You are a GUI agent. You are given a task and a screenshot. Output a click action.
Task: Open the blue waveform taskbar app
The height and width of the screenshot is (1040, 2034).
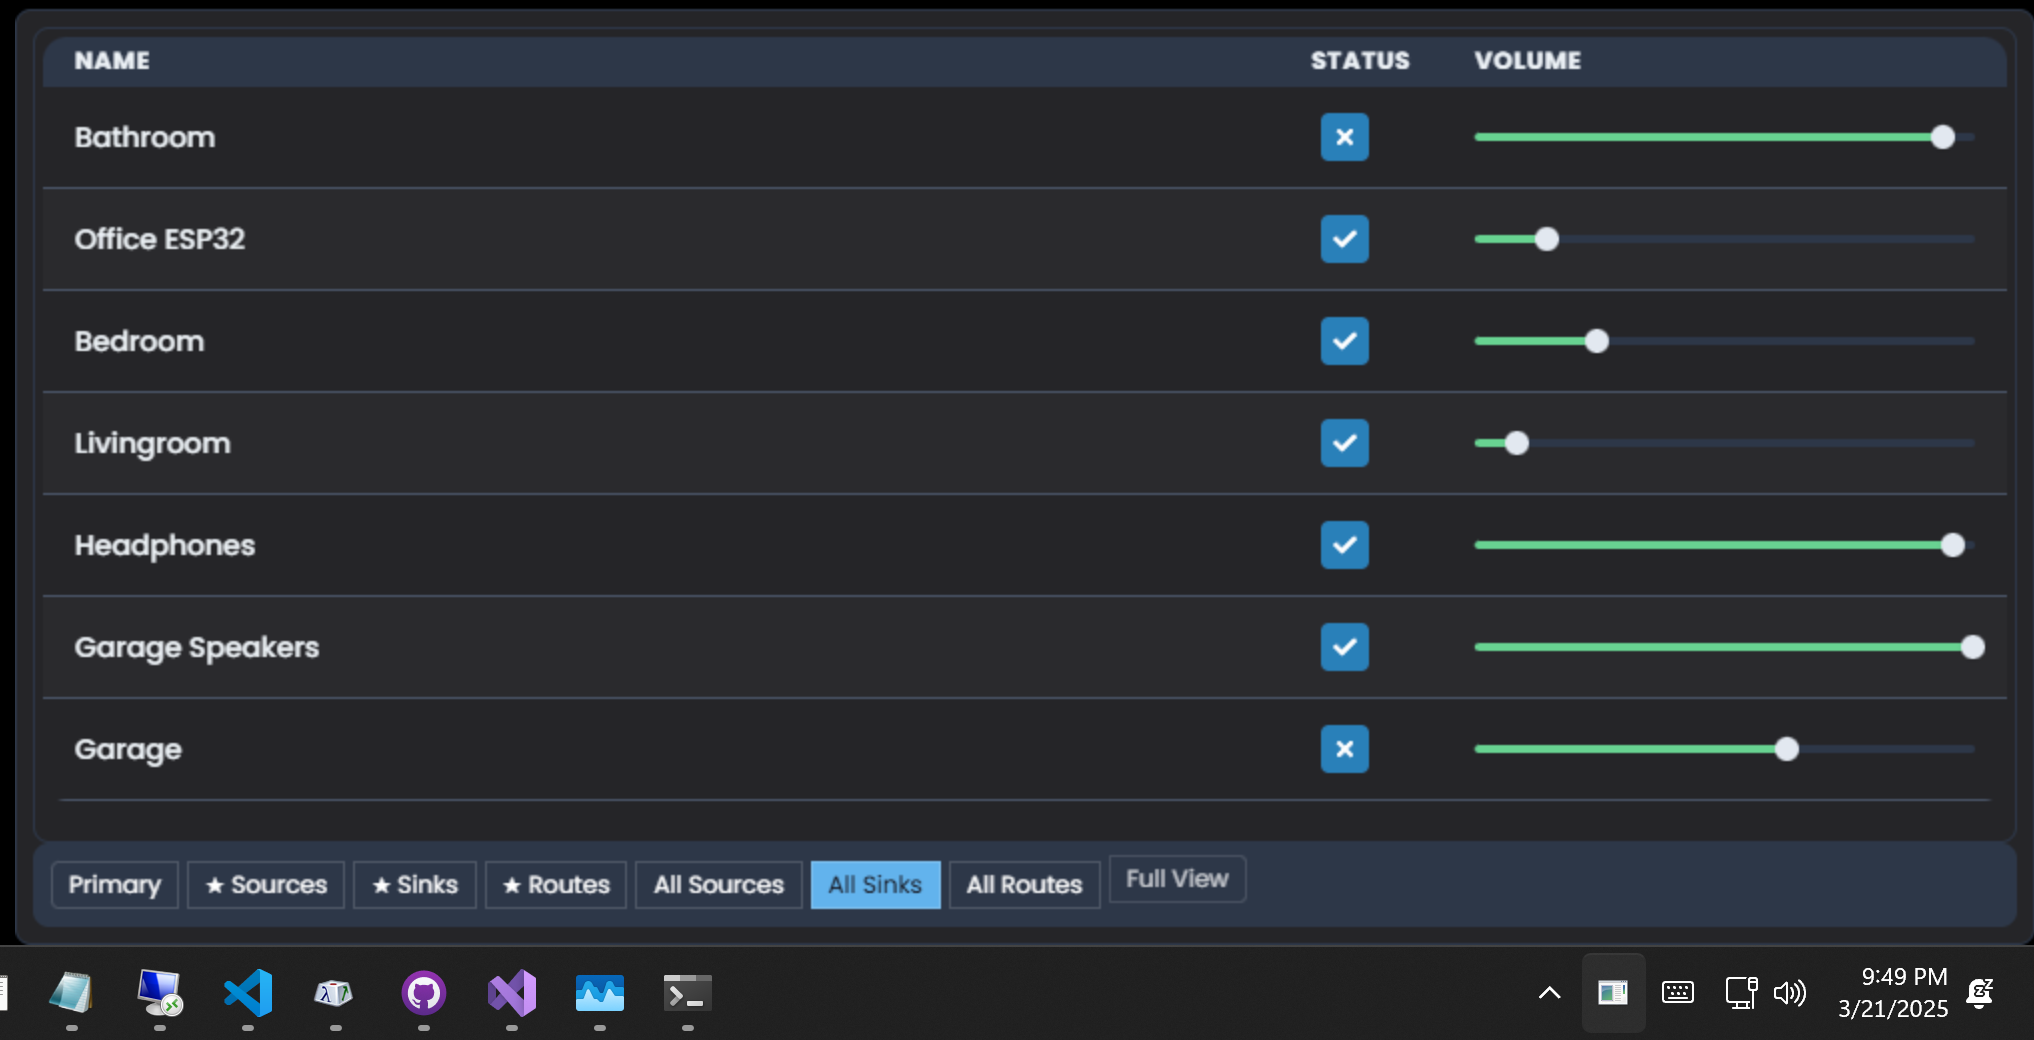coord(600,993)
